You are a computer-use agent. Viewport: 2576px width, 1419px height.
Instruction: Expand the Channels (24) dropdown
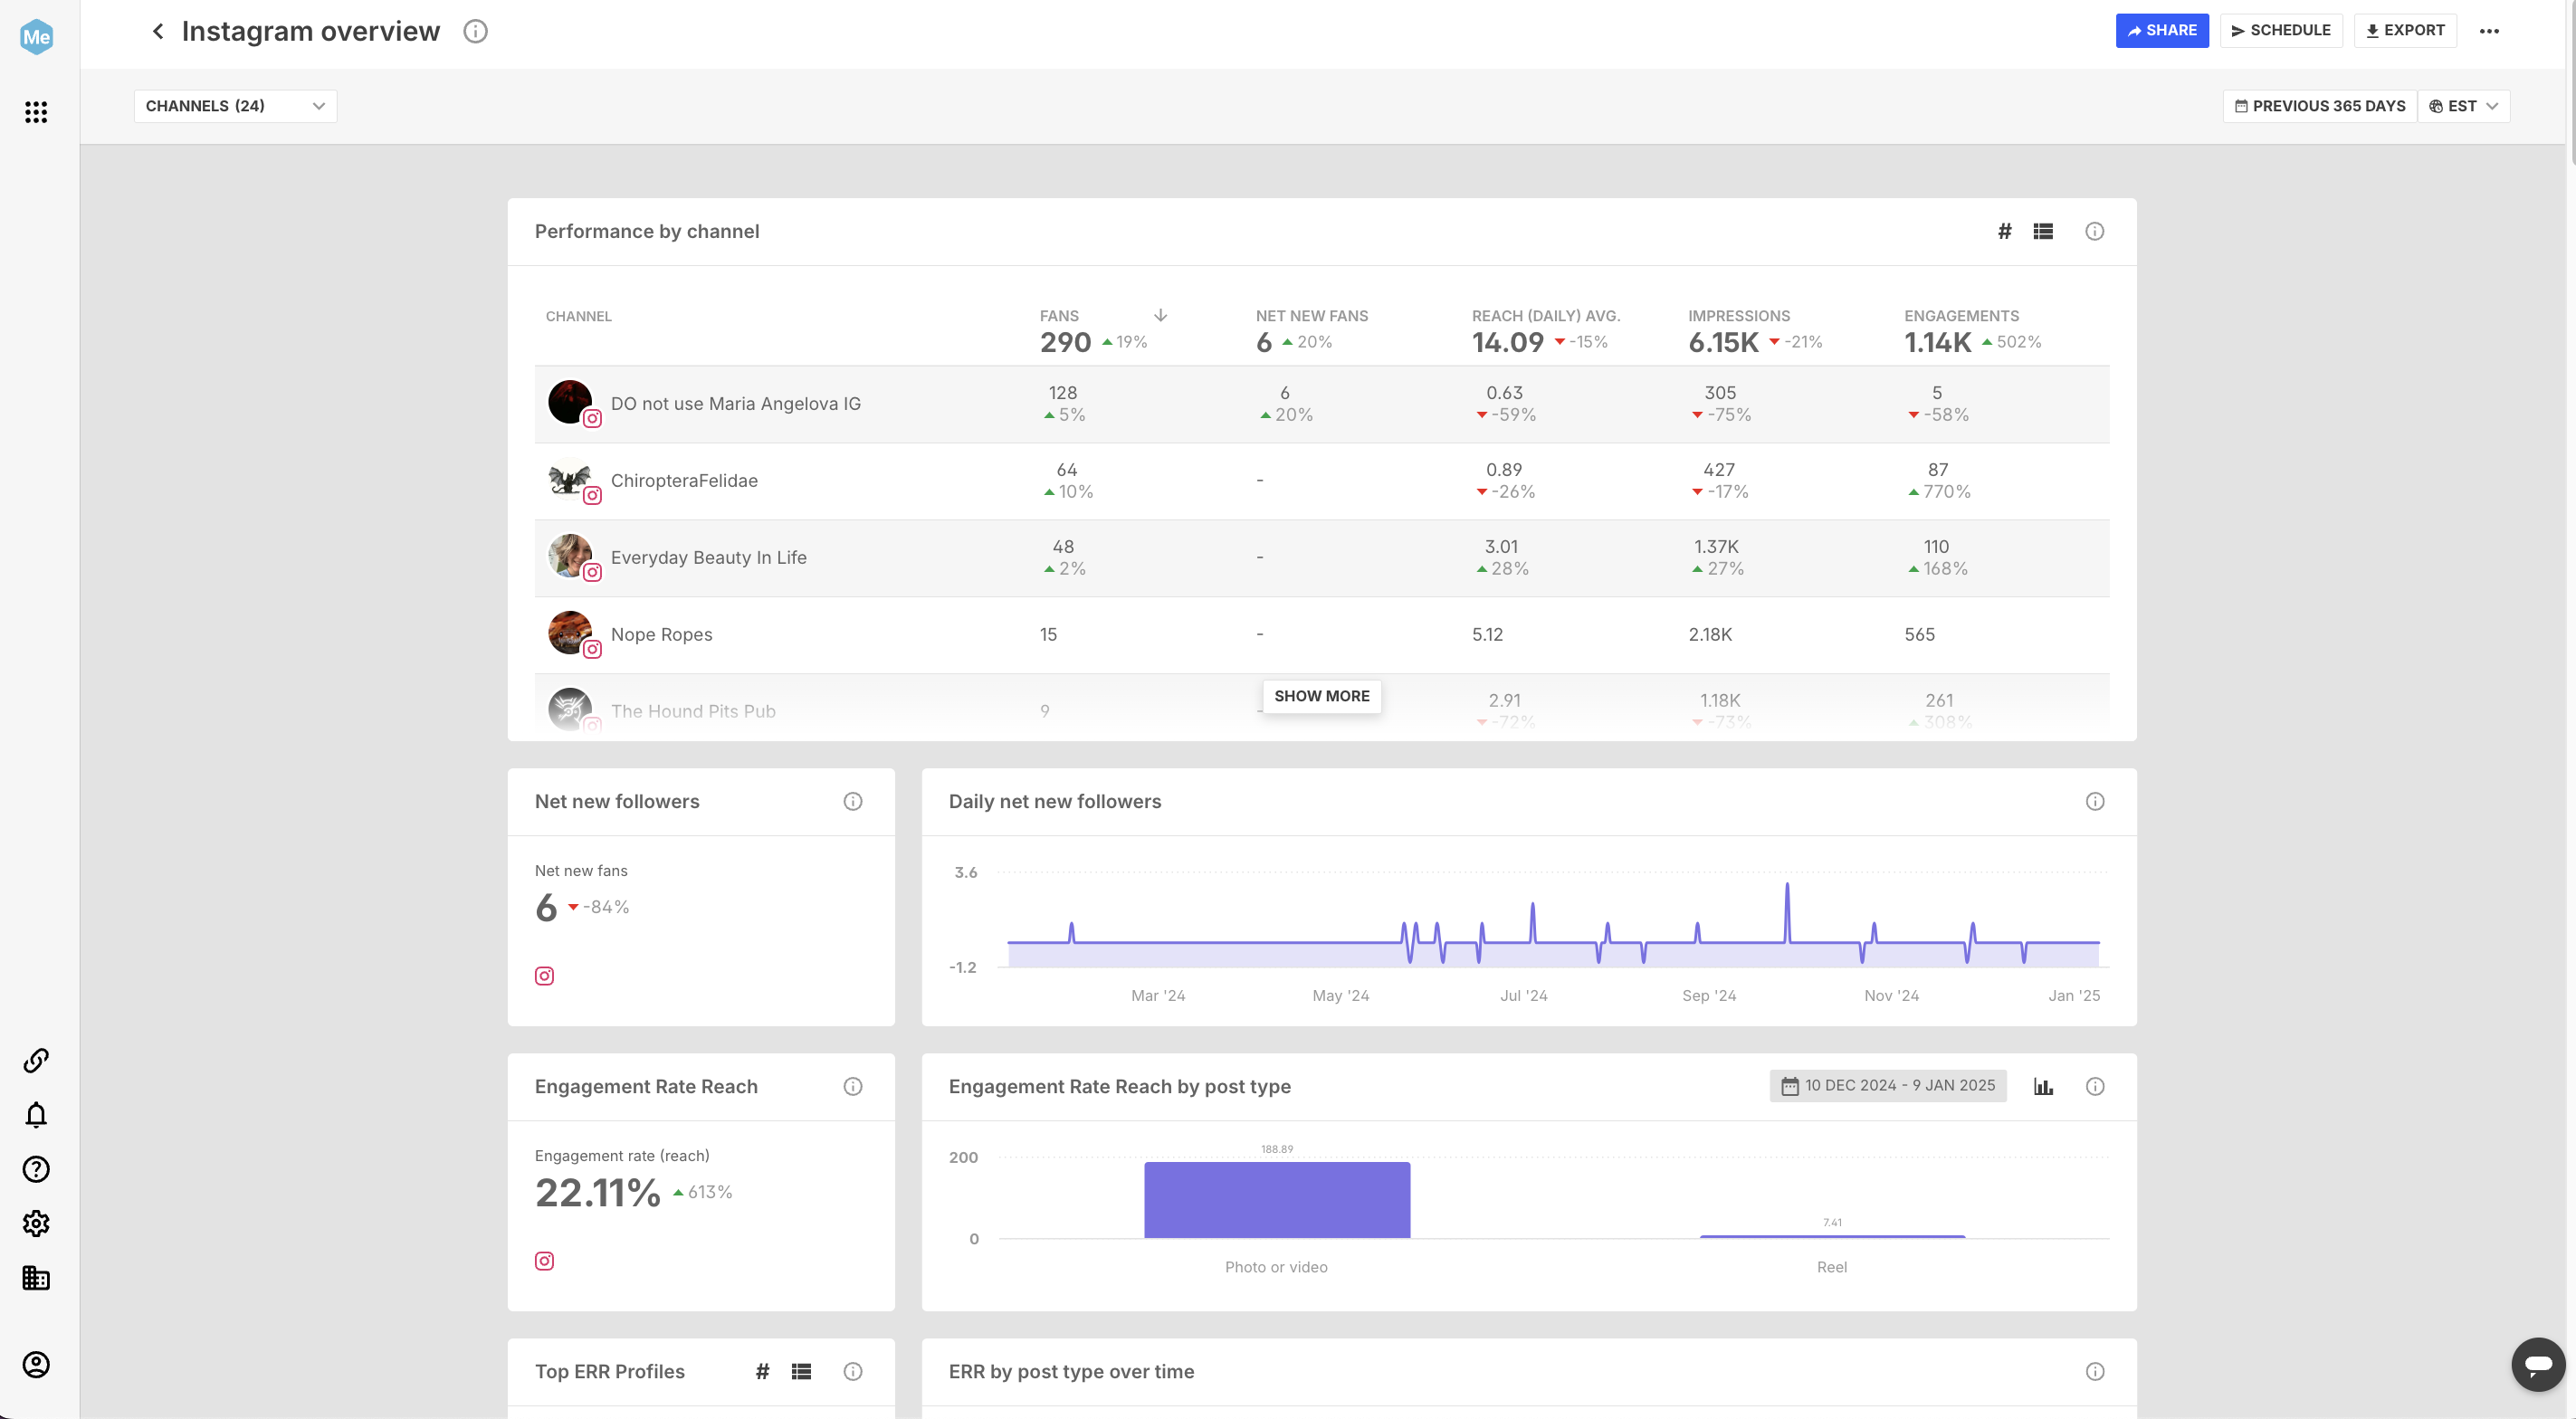[x=235, y=106]
